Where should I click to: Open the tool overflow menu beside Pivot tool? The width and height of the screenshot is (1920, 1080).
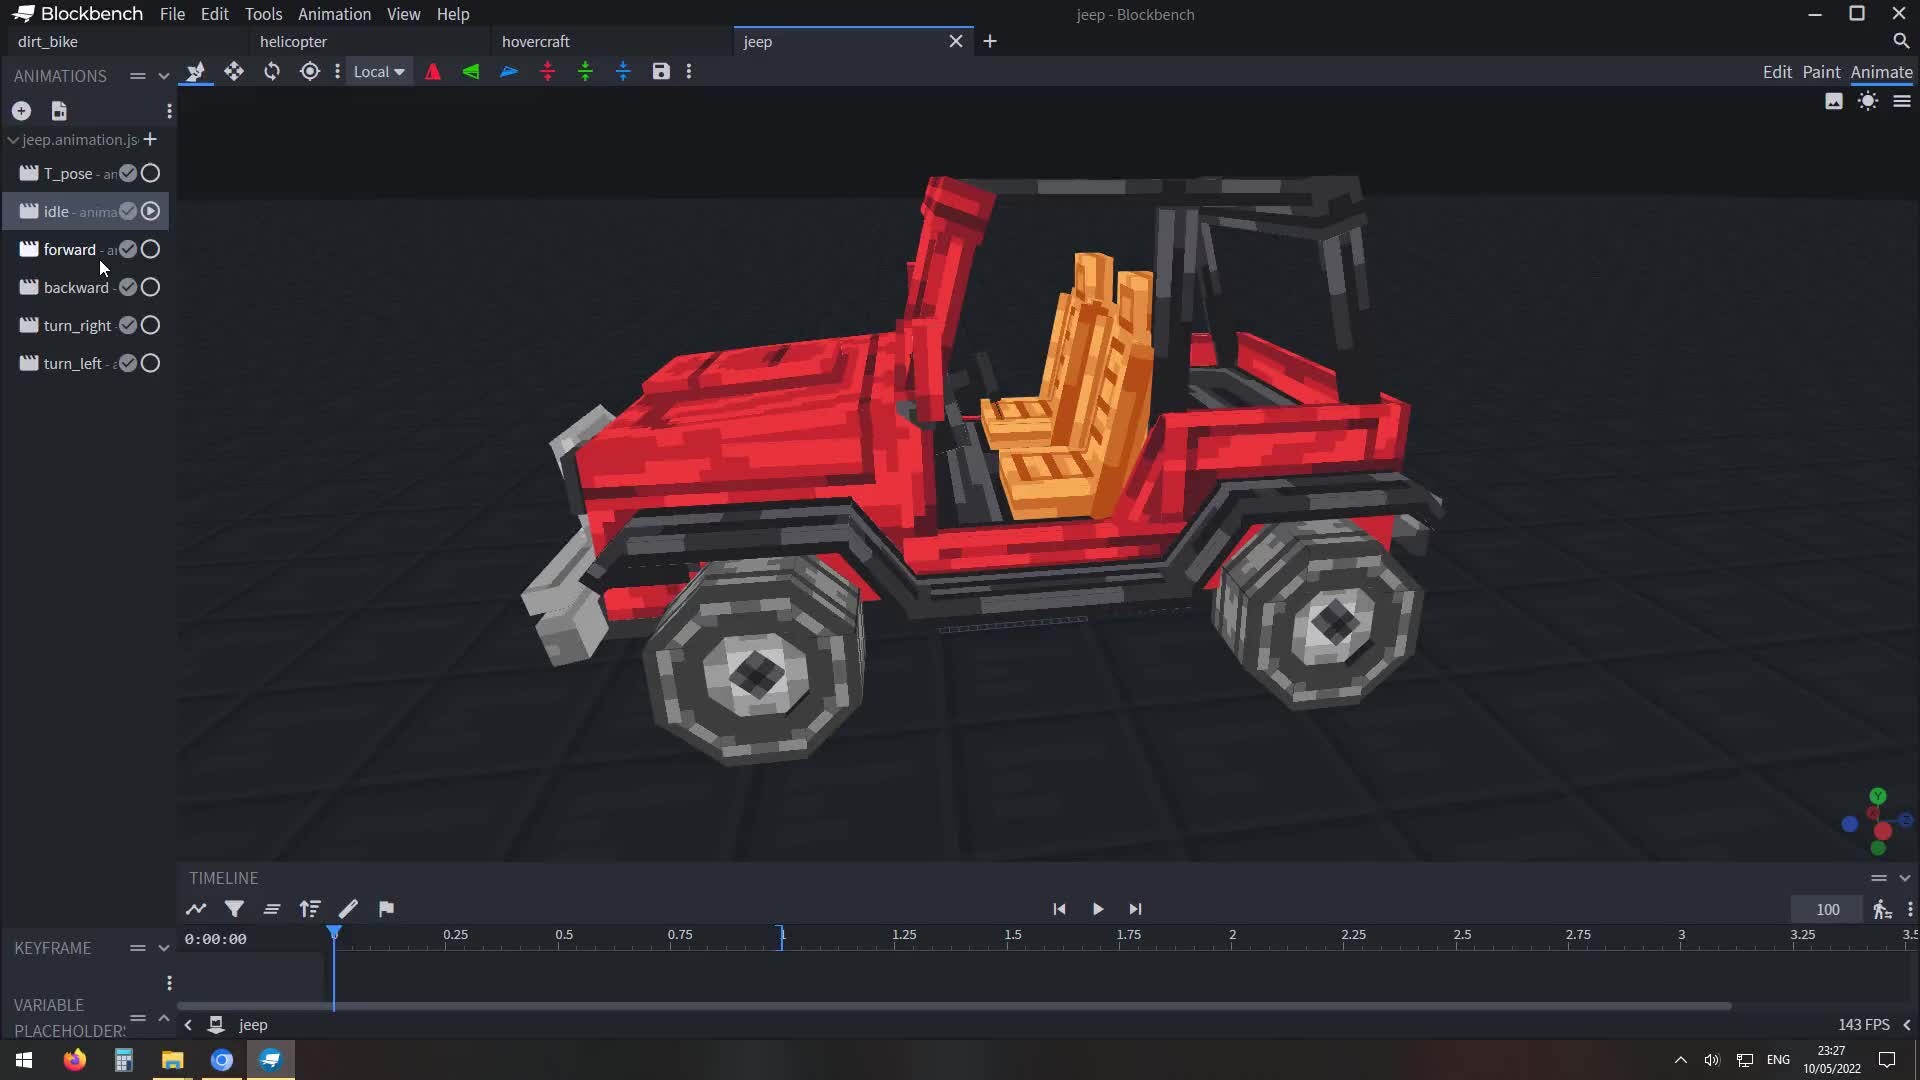337,71
